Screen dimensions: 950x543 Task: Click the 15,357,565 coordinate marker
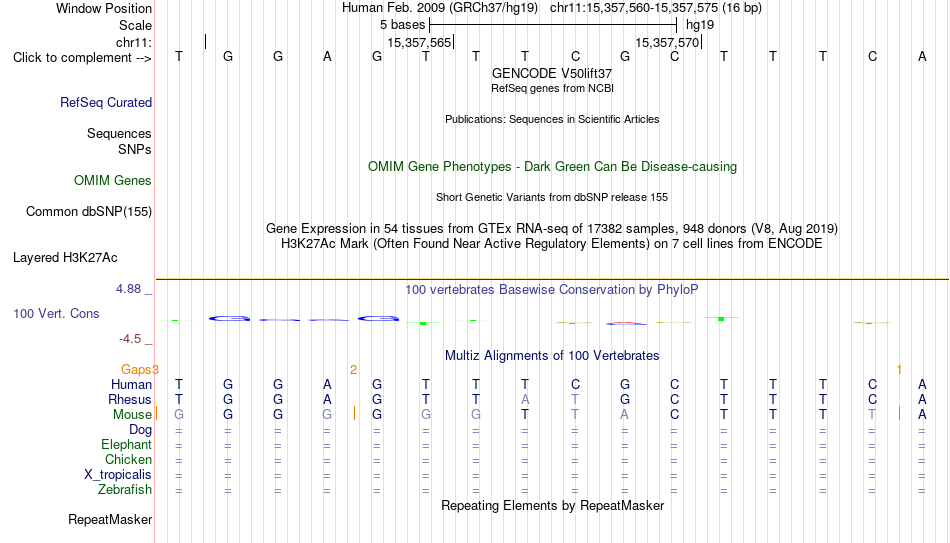(419, 42)
